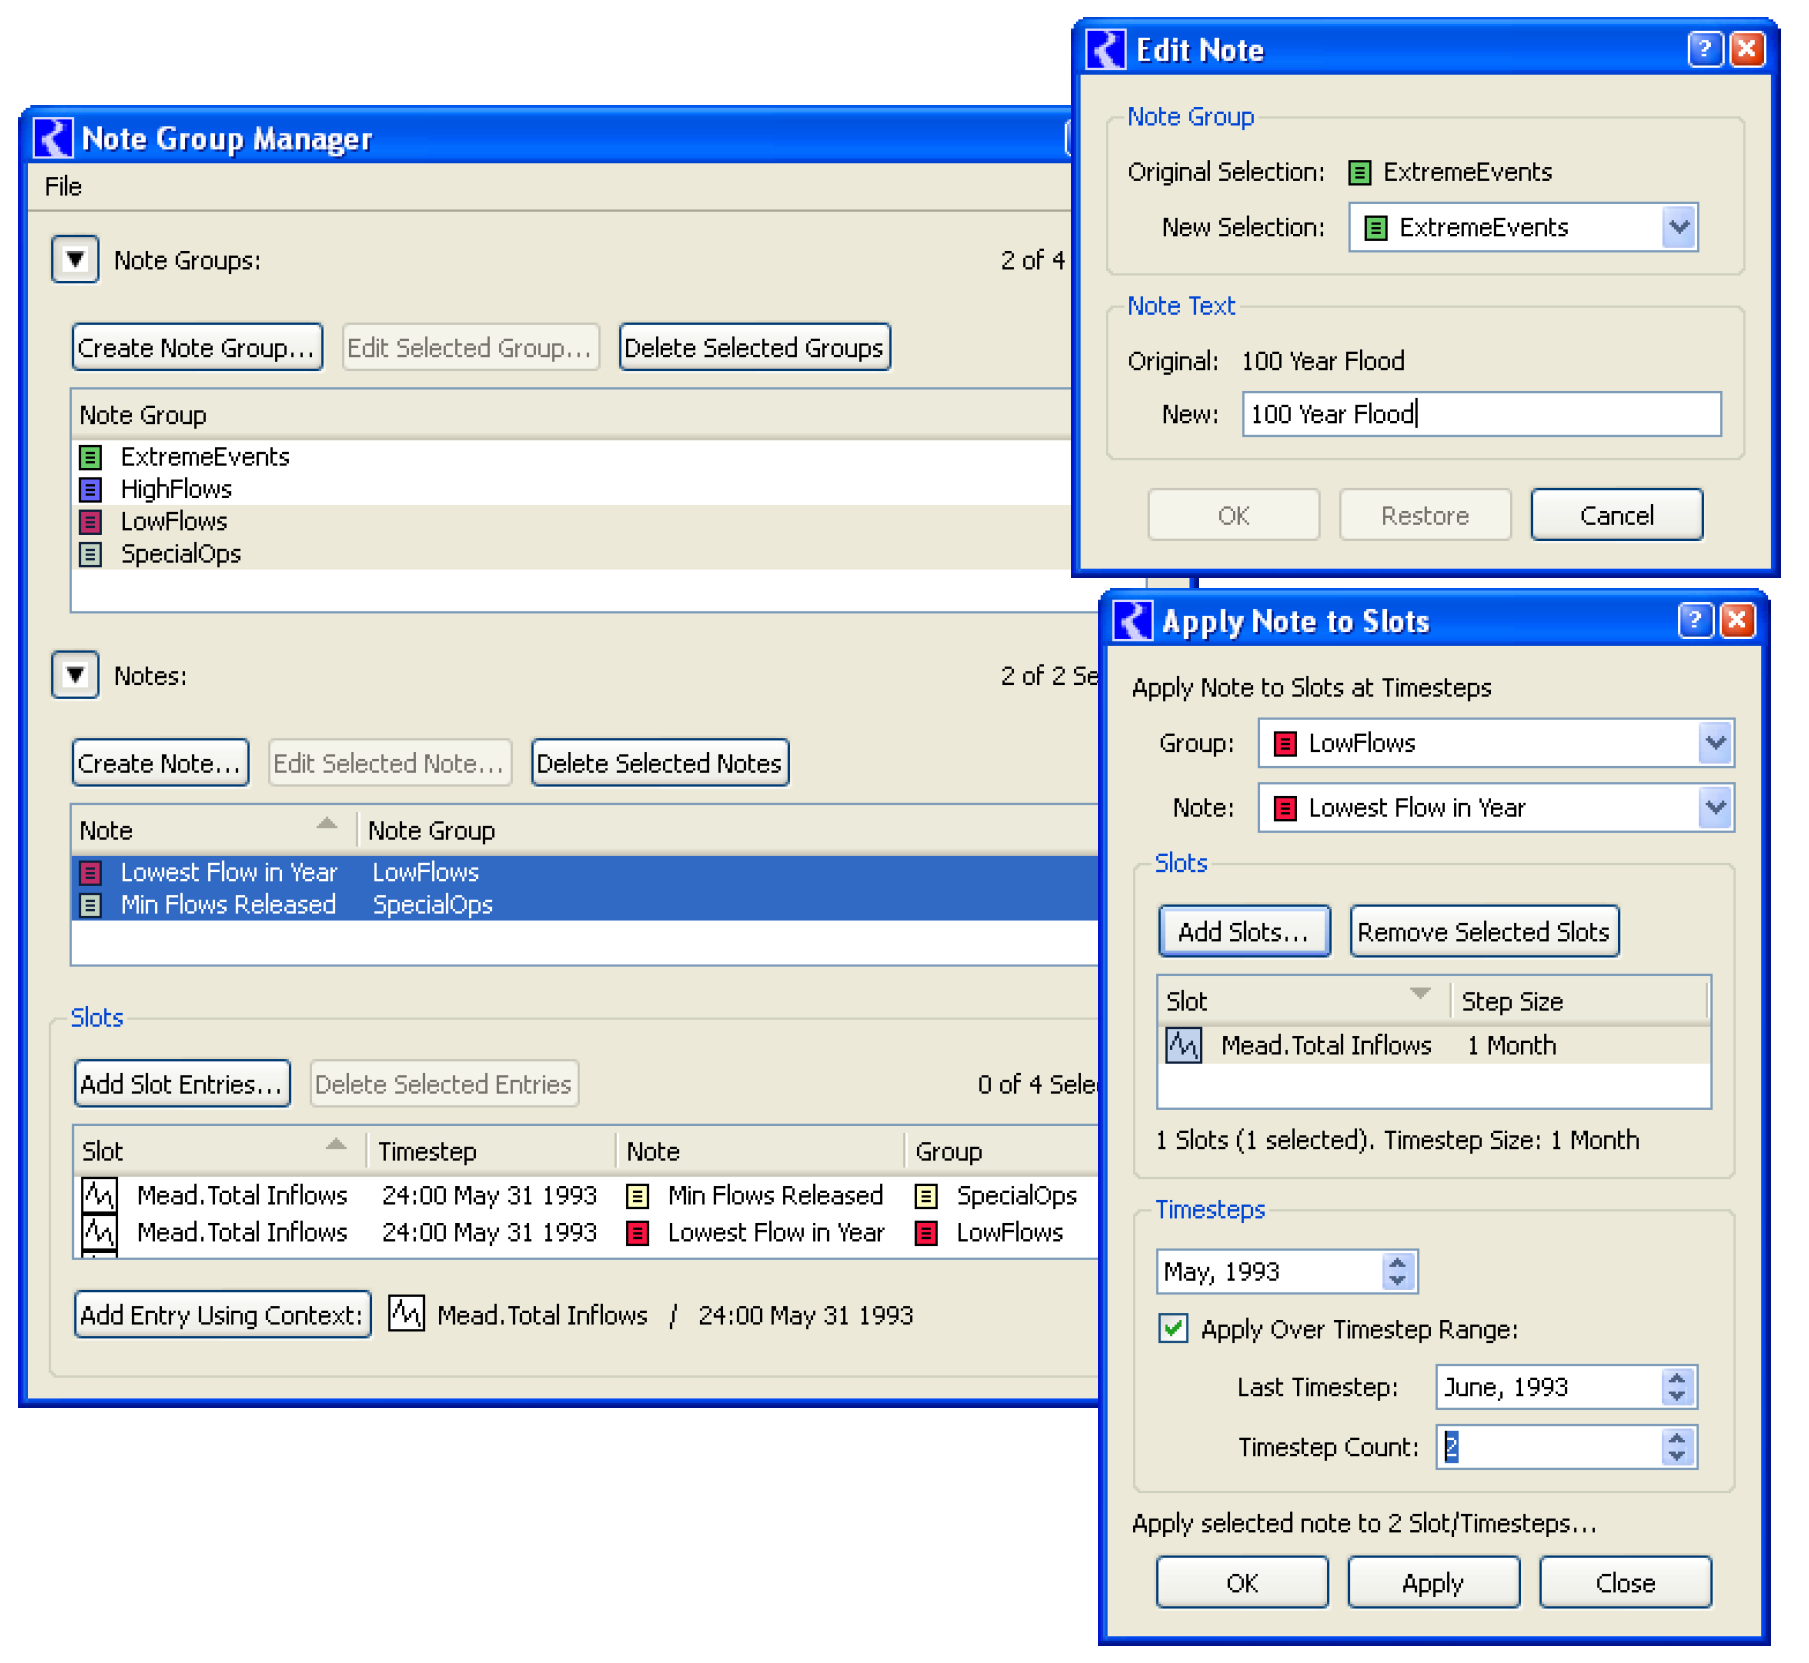Click the red LowFlows group icon in list

[91, 522]
